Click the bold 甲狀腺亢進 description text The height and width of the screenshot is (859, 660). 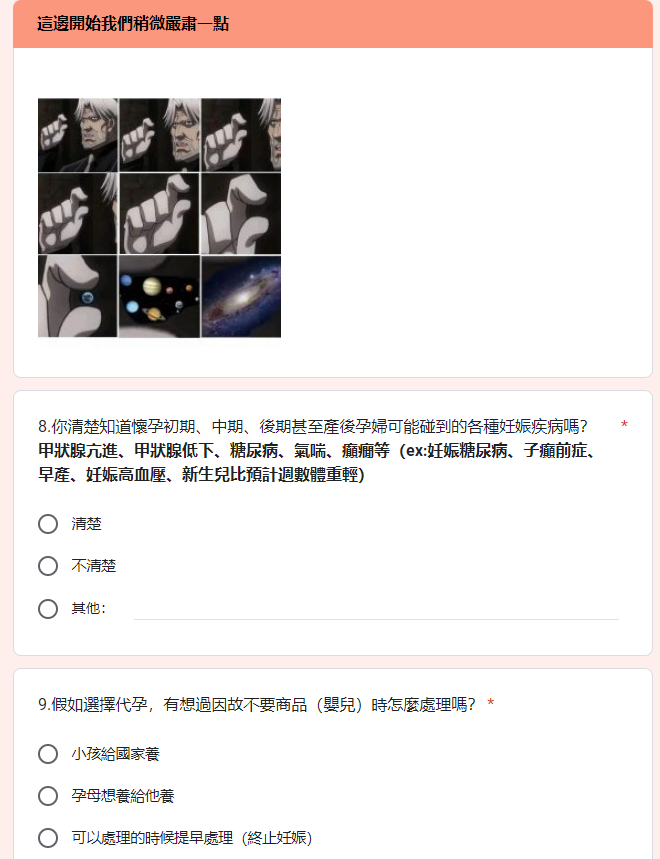[x=318, y=462]
